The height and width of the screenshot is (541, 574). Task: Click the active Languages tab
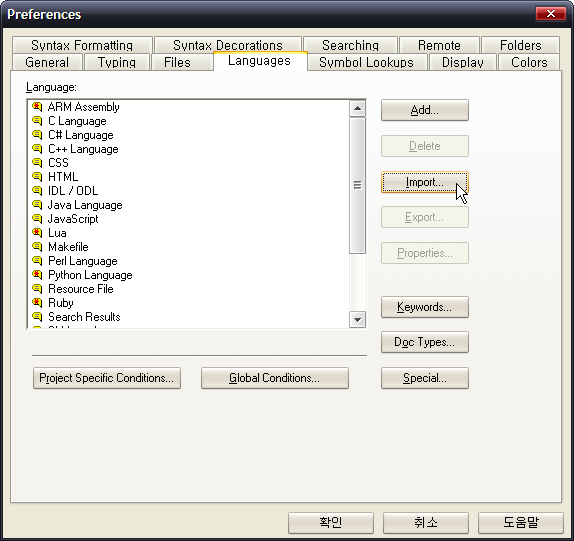(x=259, y=61)
